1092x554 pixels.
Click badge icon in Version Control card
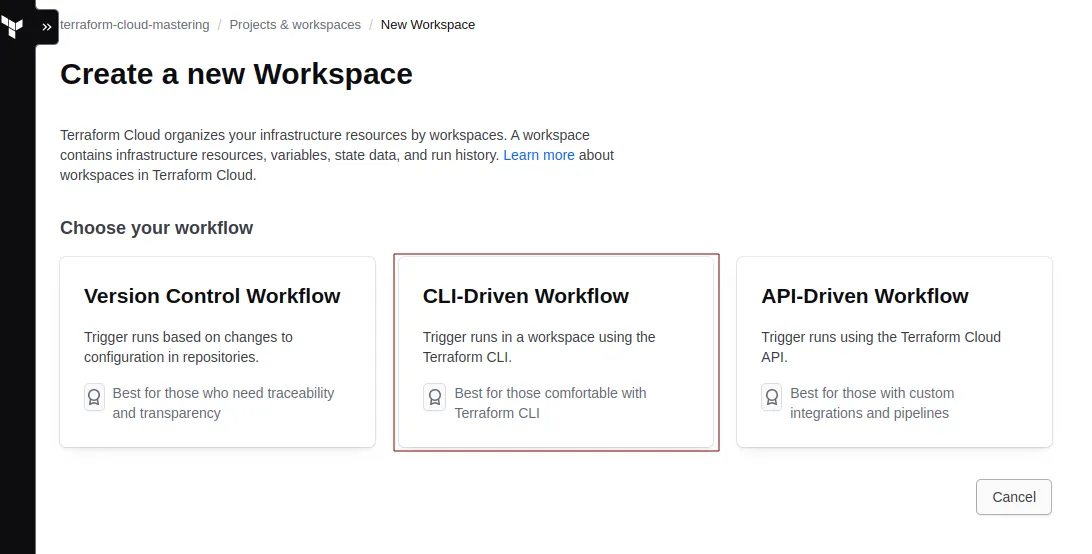pyautogui.click(x=94, y=397)
